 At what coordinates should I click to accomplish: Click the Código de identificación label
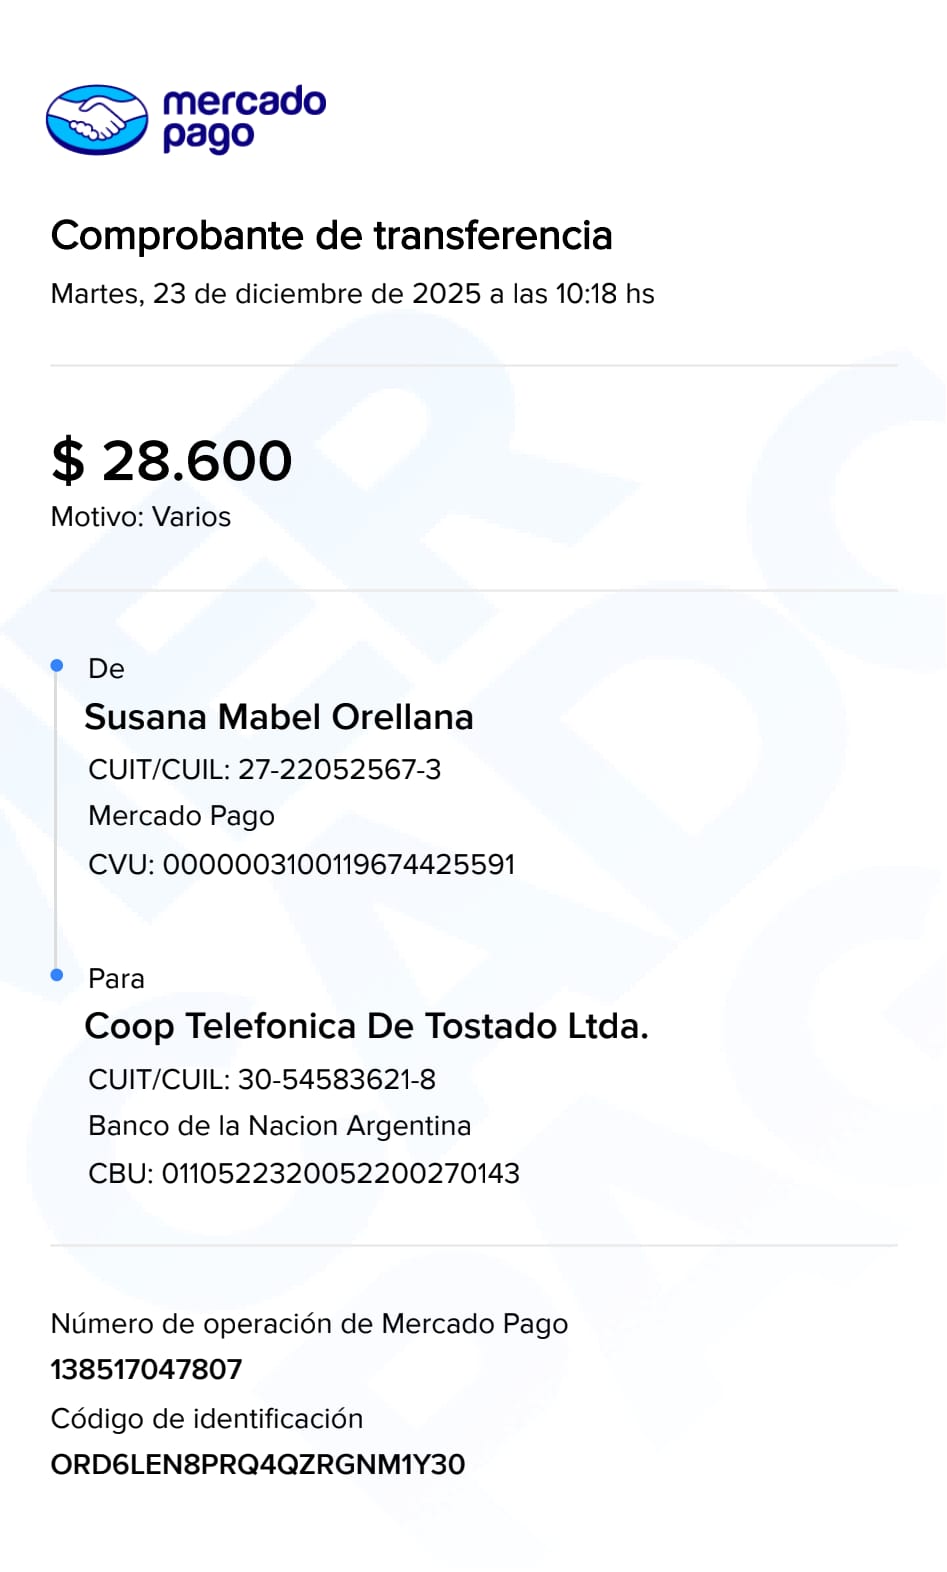tap(207, 1419)
